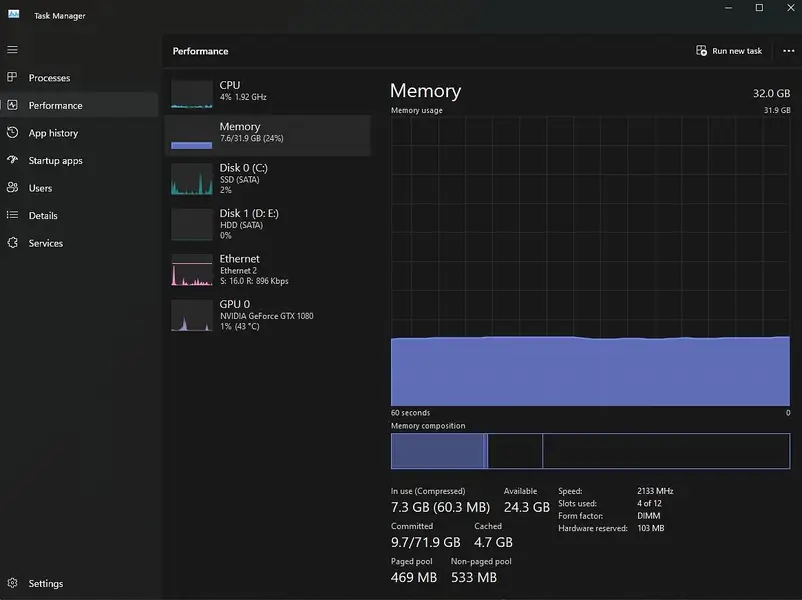Select the Disk 1 HDD (SATA) entry
This screenshot has width=802, height=600.
268,224
